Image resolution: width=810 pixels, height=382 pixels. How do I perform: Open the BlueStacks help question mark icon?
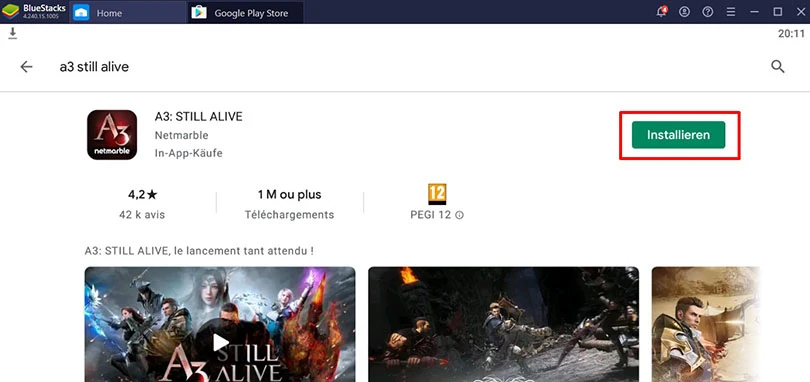pyautogui.click(x=708, y=11)
